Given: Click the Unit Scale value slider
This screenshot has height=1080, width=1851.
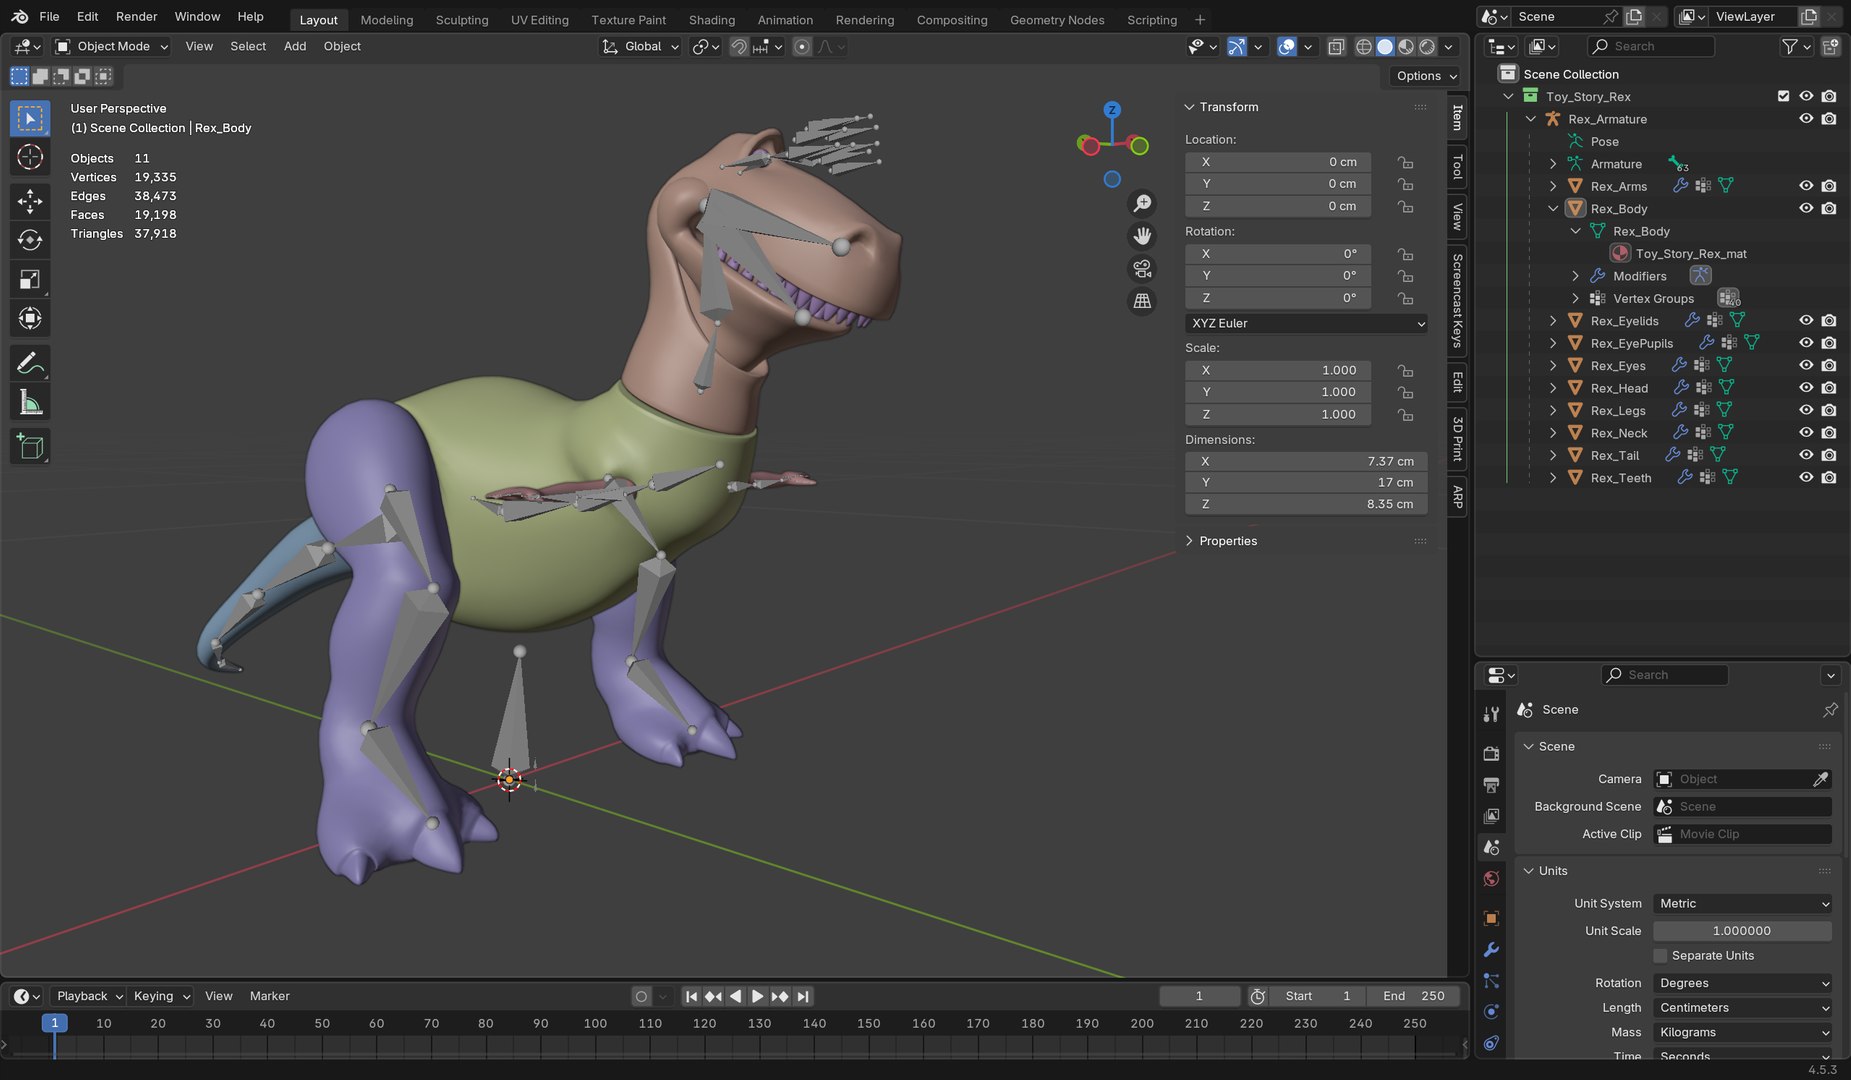Looking at the screenshot, I should pos(1743,931).
